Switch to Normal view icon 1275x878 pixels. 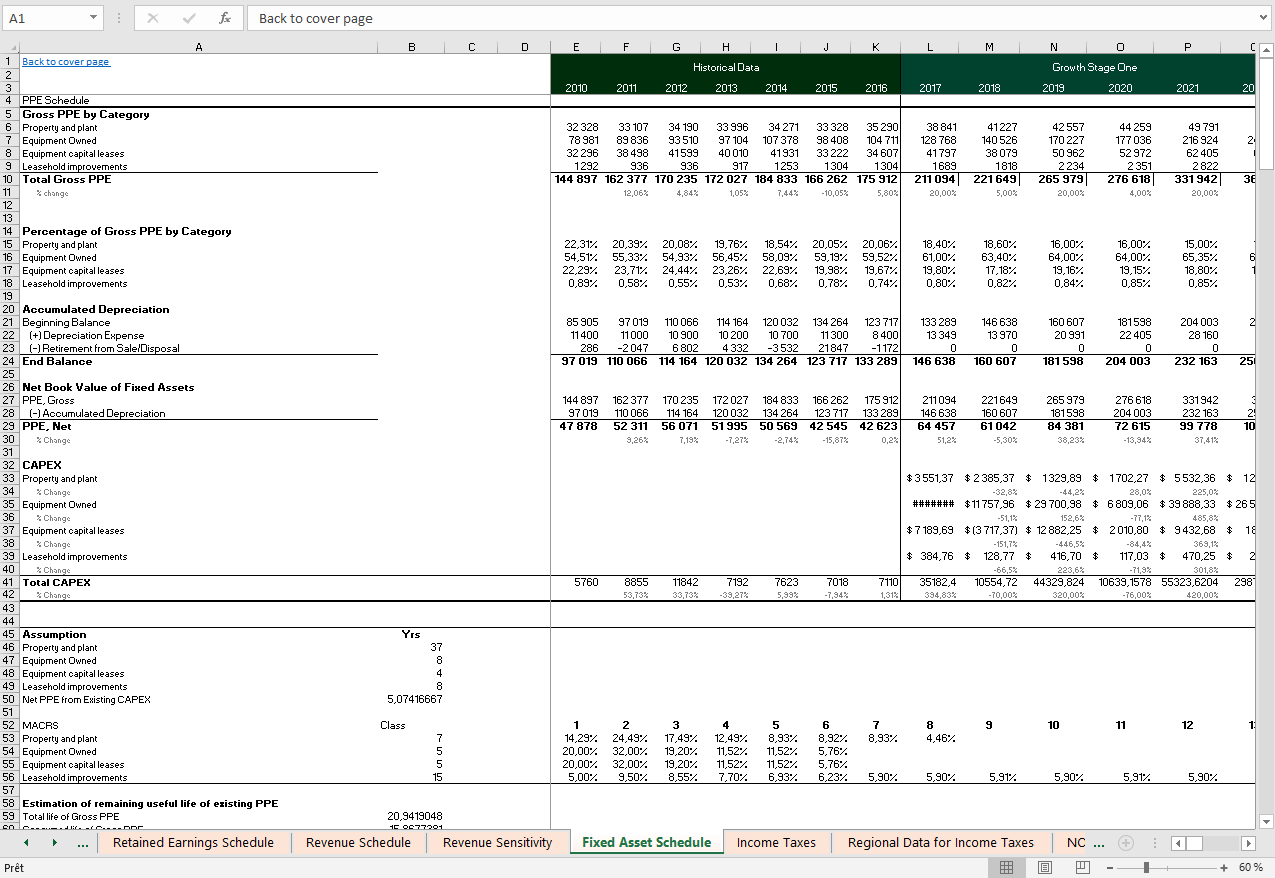(1007, 867)
